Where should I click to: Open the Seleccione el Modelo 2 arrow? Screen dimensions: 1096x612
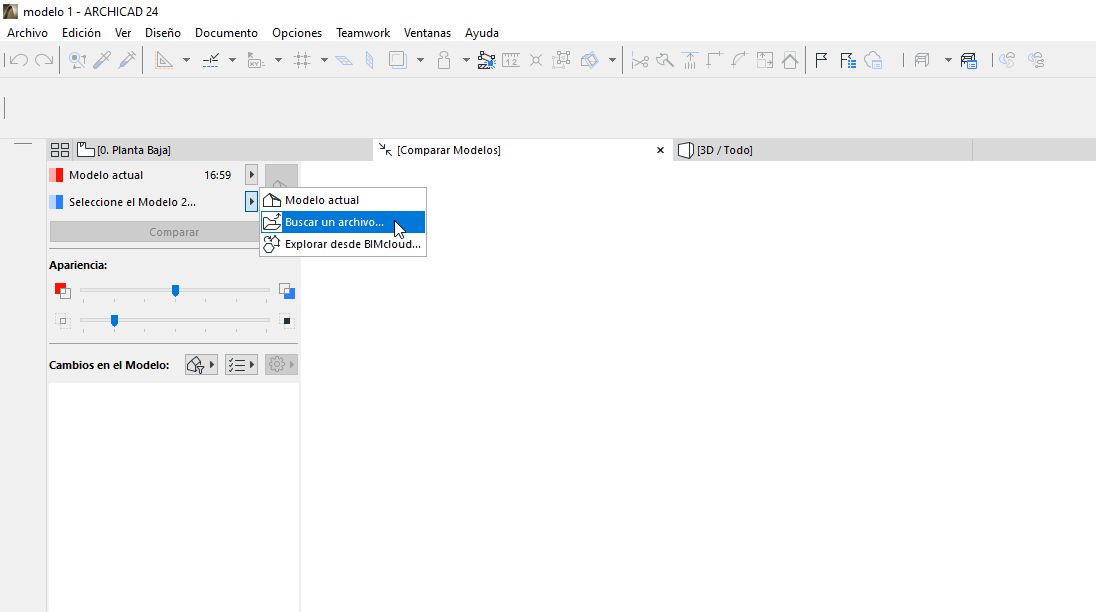coord(252,202)
